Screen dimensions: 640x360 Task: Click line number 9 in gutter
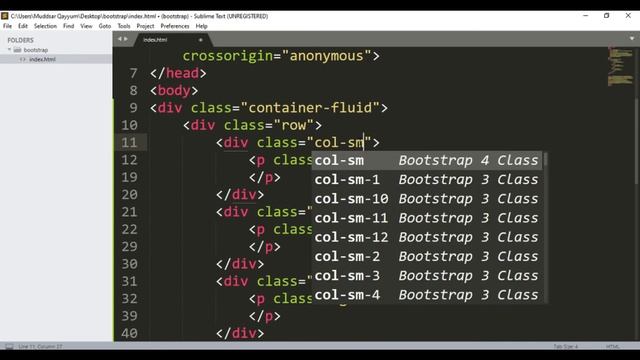pos(133,108)
